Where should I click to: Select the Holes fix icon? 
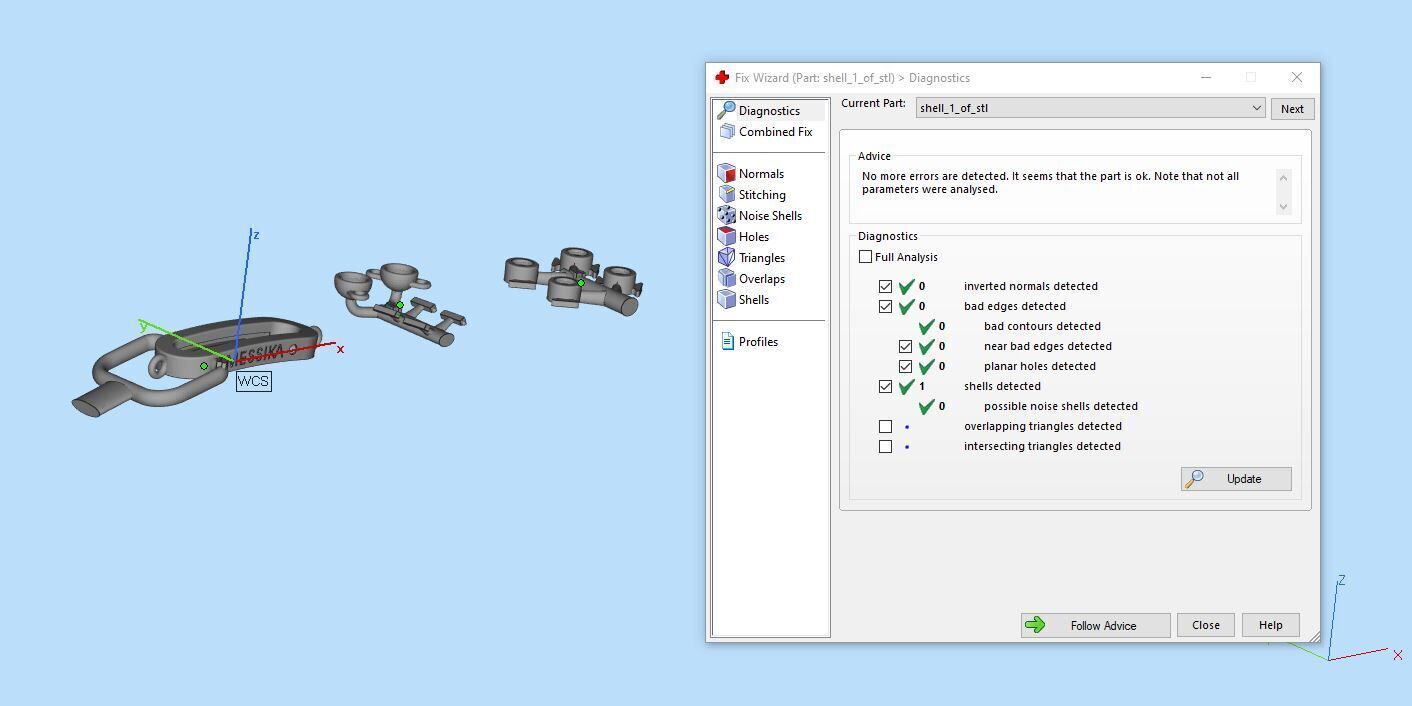[x=727, y=237]
